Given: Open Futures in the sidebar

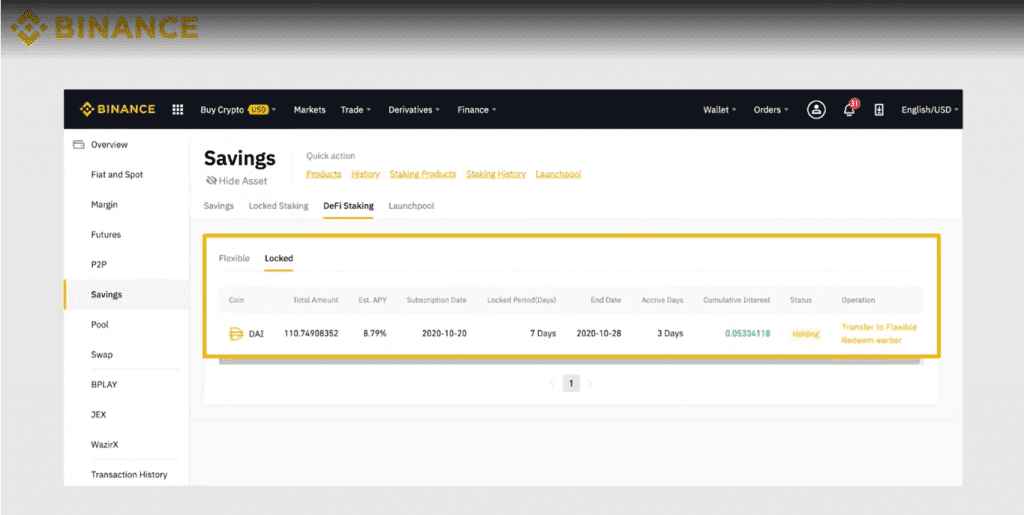Looking at the screenshot, I should 106,235.
